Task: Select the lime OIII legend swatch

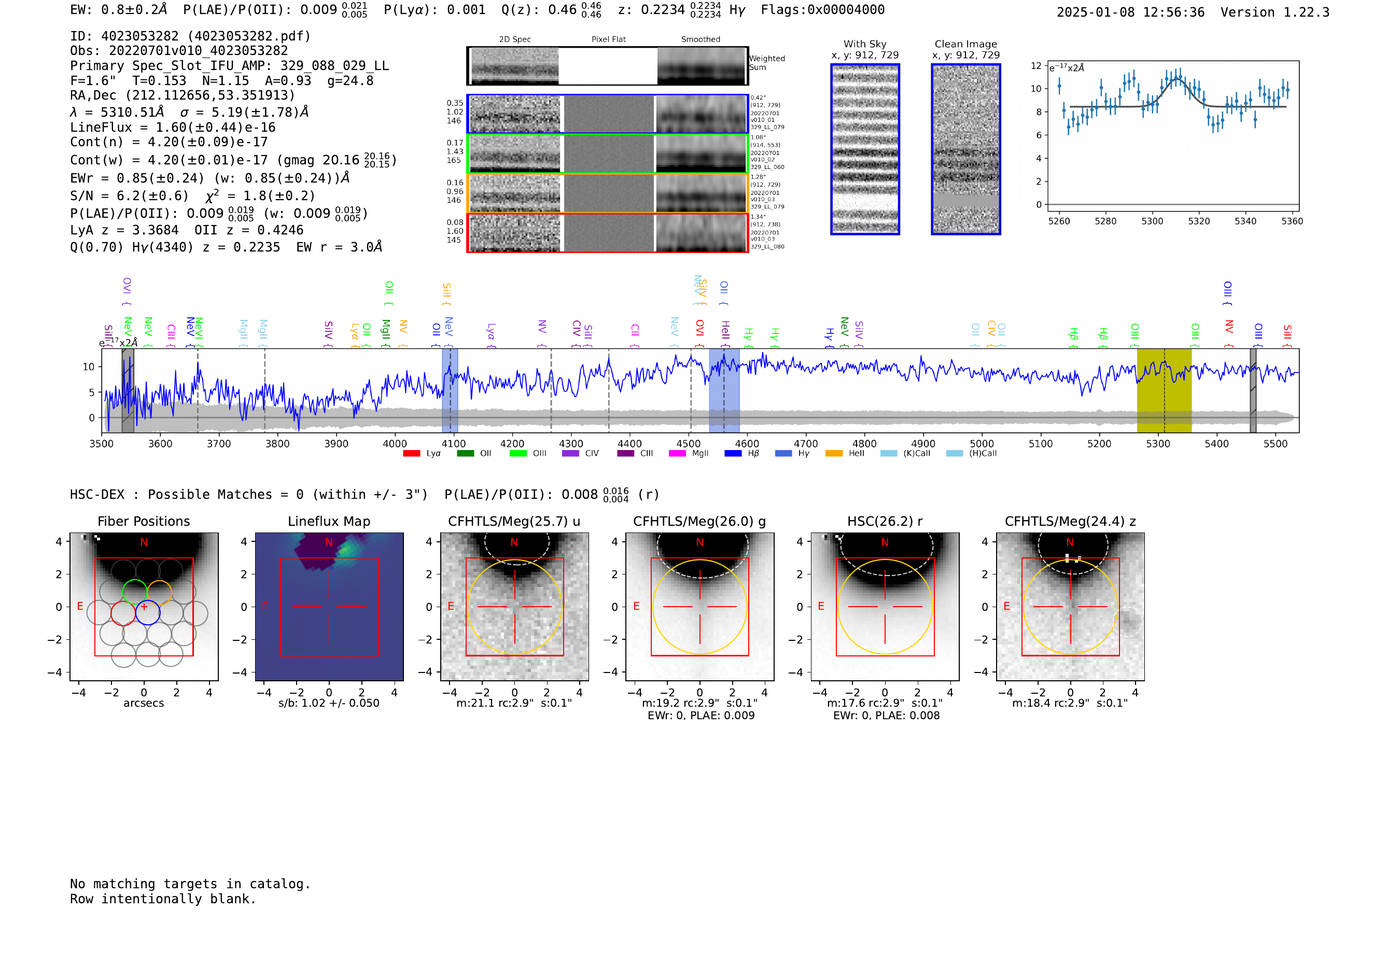Action: click(x=518, y=454)
